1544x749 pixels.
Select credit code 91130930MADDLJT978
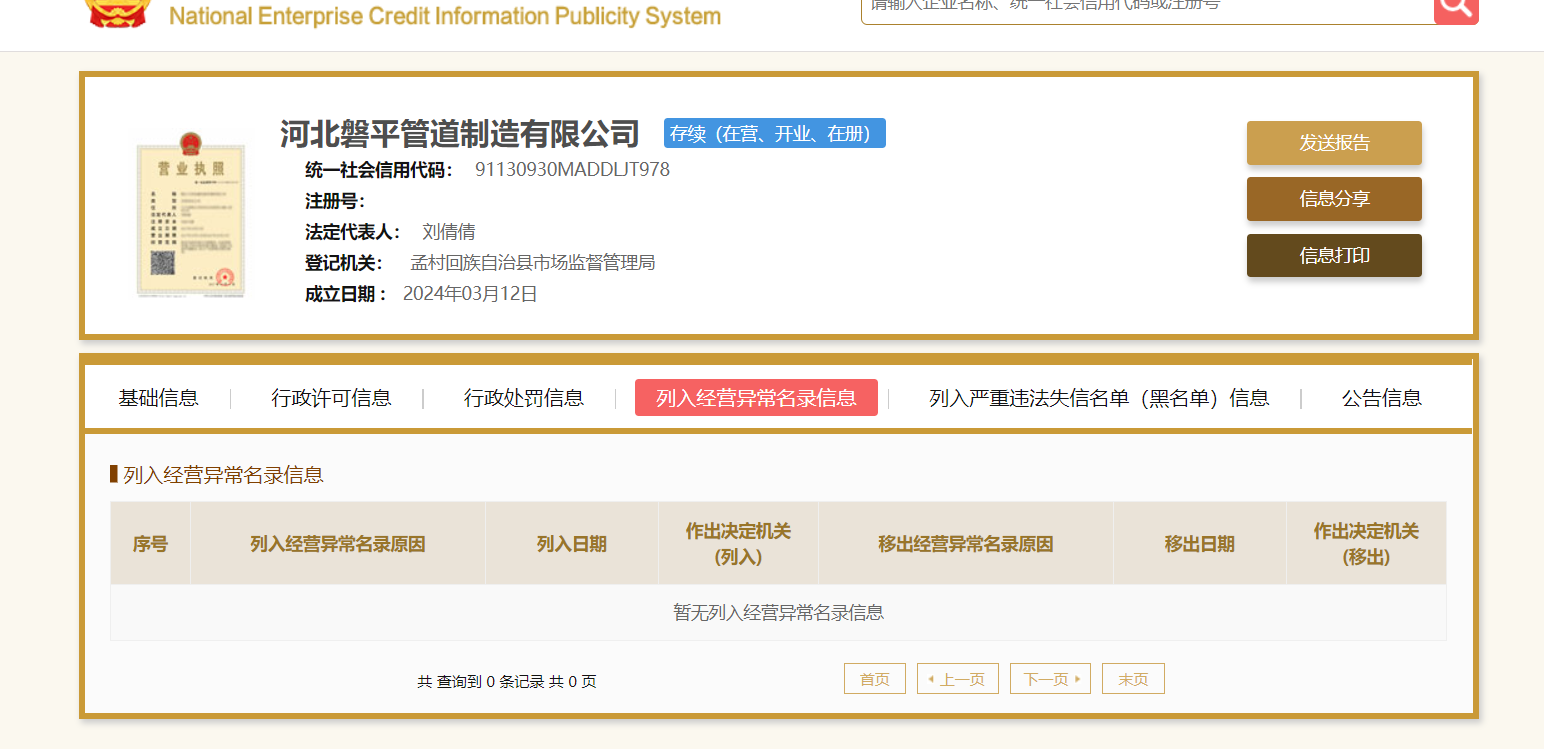(x=572, y=170)
